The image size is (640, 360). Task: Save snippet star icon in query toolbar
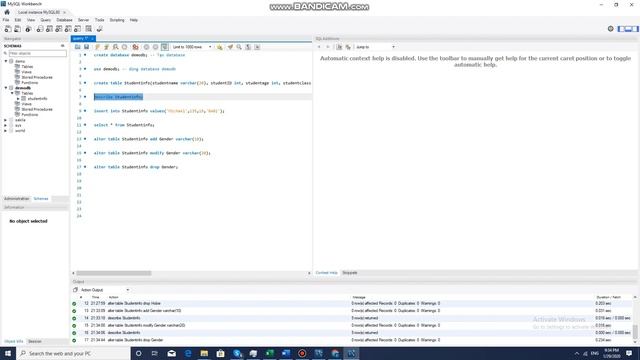[x=220, y=47]
